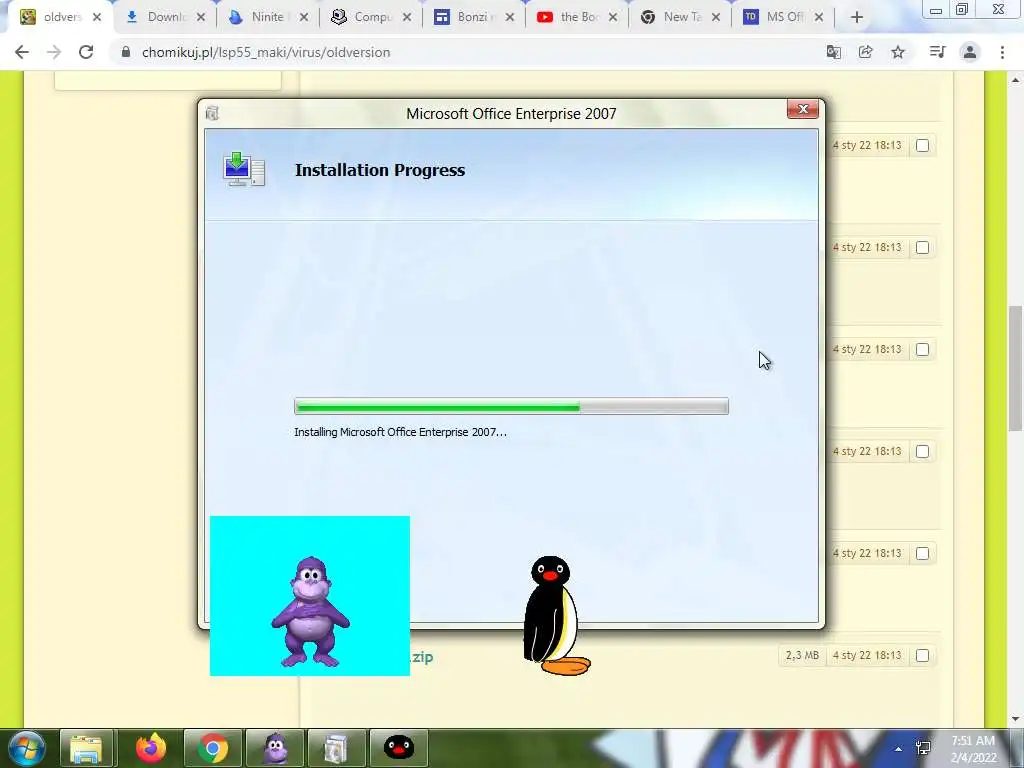Close the Ninite tab

click(304, 17)
